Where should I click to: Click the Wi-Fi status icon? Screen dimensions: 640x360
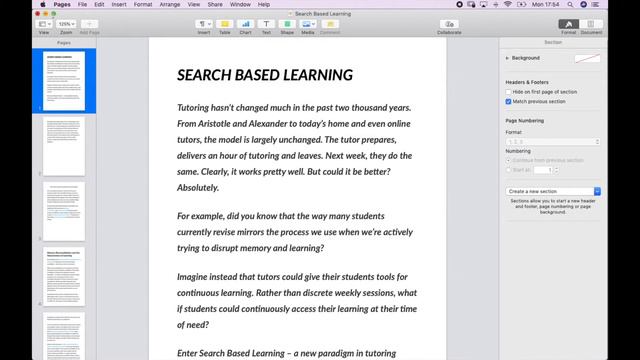(508, 4)
